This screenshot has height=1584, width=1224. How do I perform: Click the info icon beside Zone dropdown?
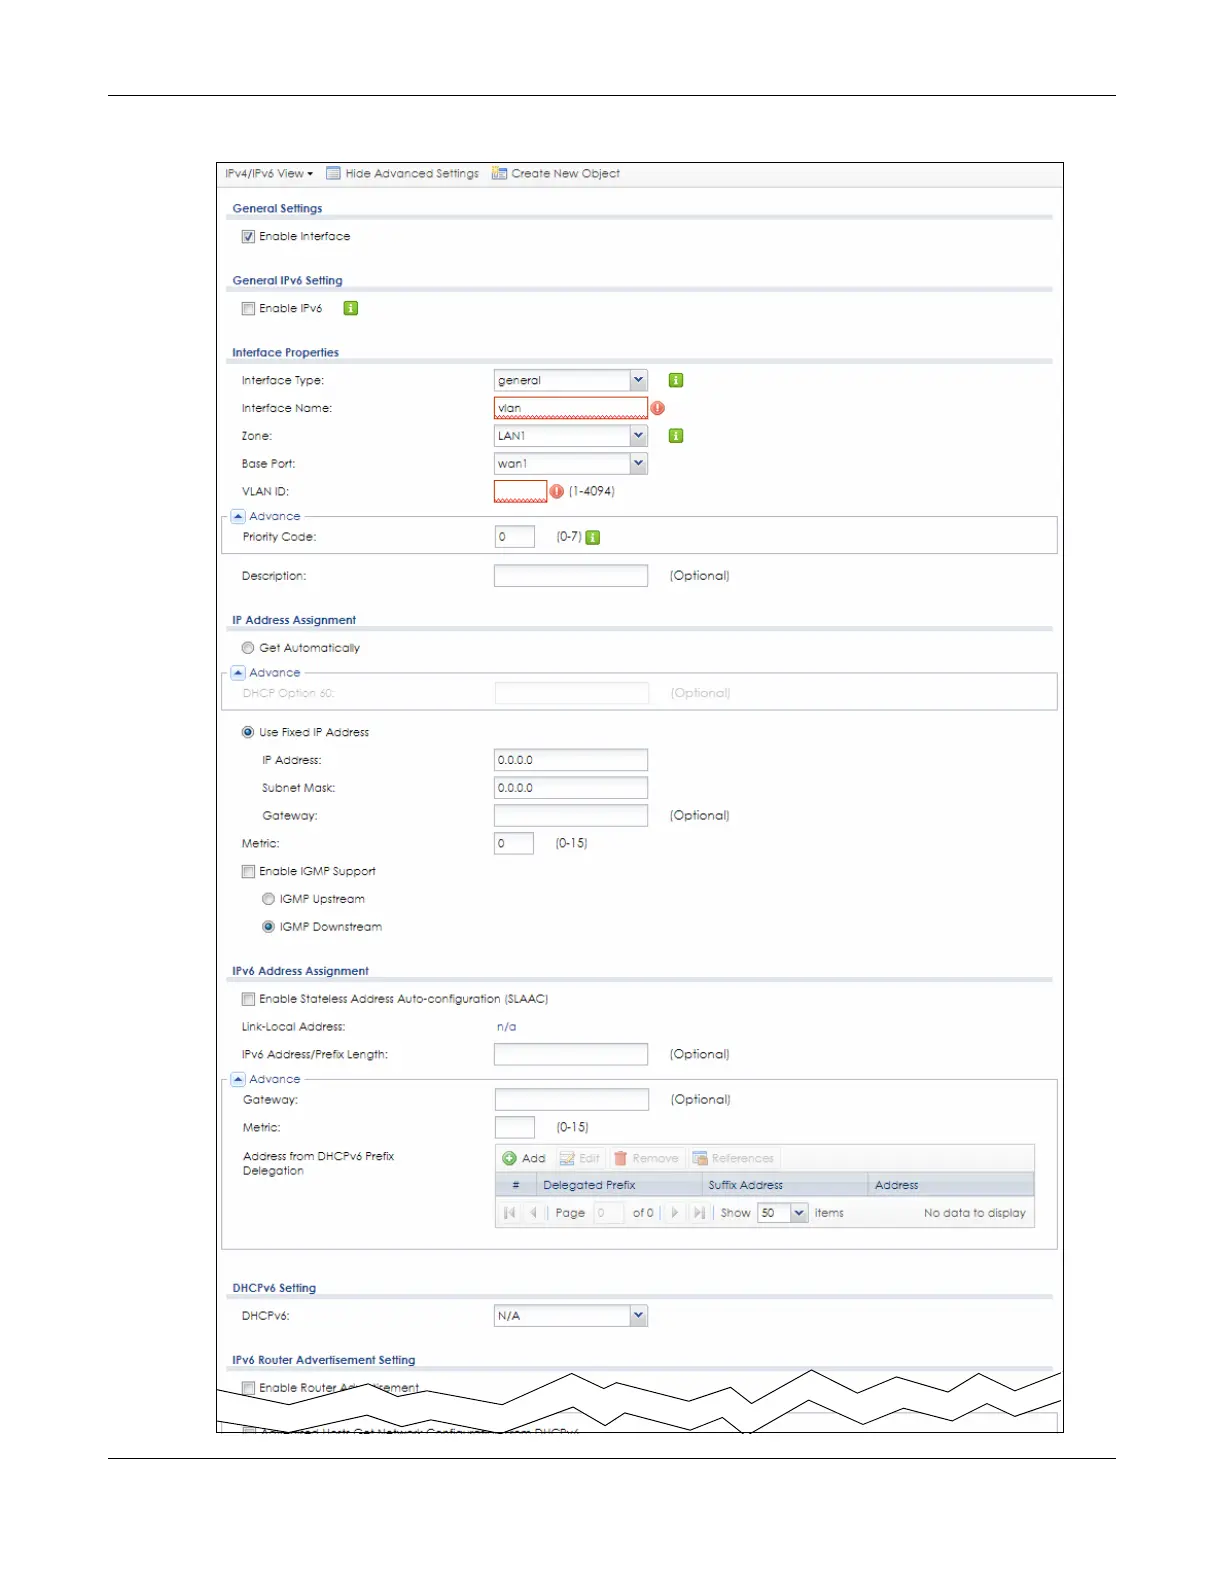676,436
